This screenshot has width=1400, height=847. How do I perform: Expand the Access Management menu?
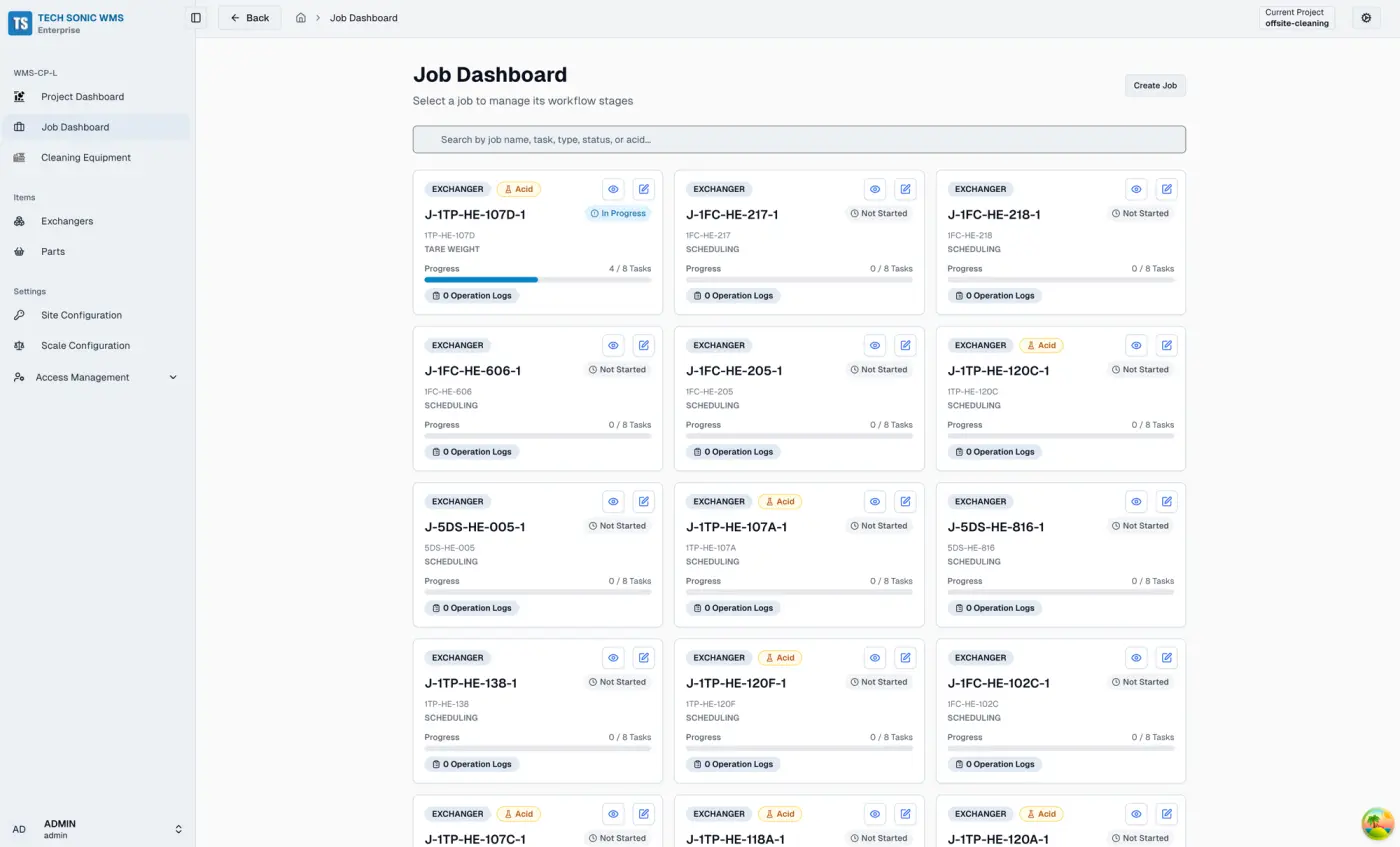[95, 377]
